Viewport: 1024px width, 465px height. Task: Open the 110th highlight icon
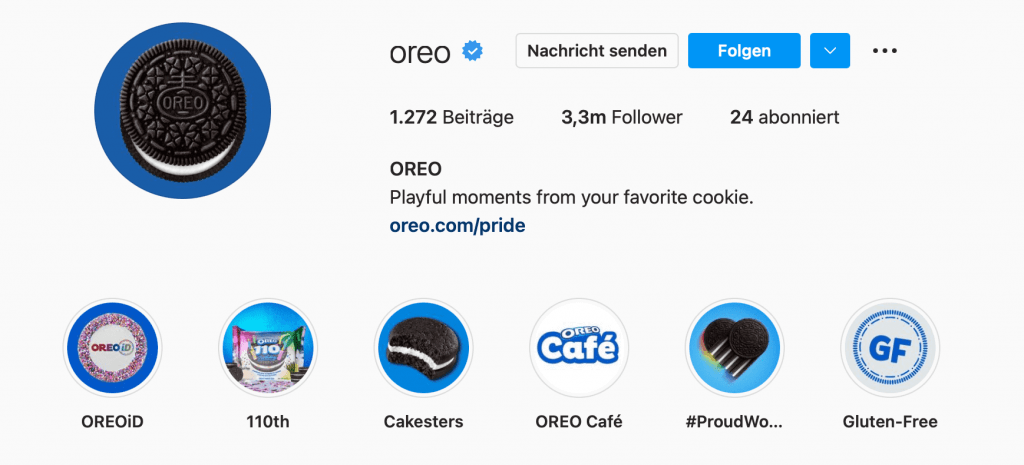click(x=268, y=348)
